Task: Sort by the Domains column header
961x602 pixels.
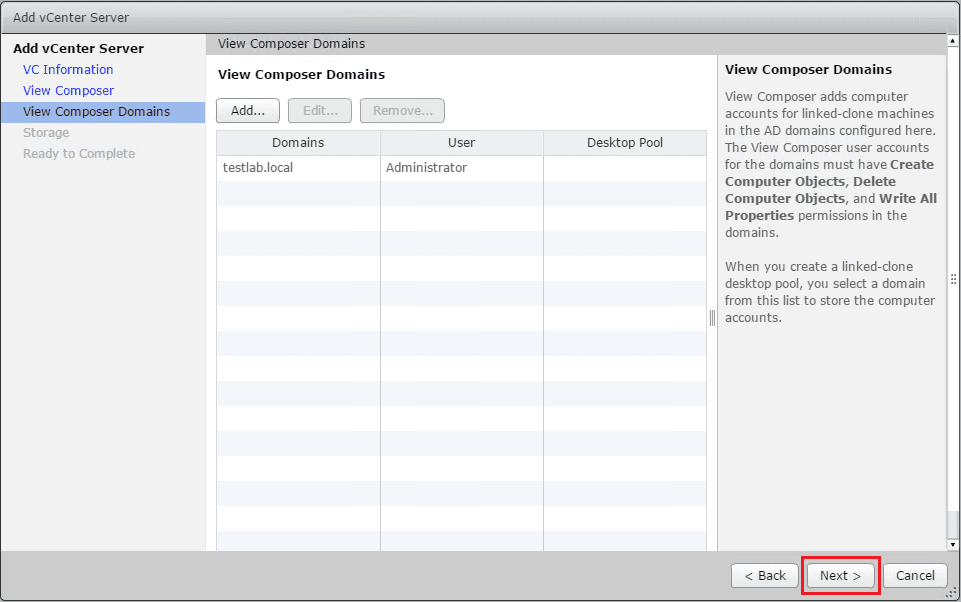Action: [x=298, y=142]
